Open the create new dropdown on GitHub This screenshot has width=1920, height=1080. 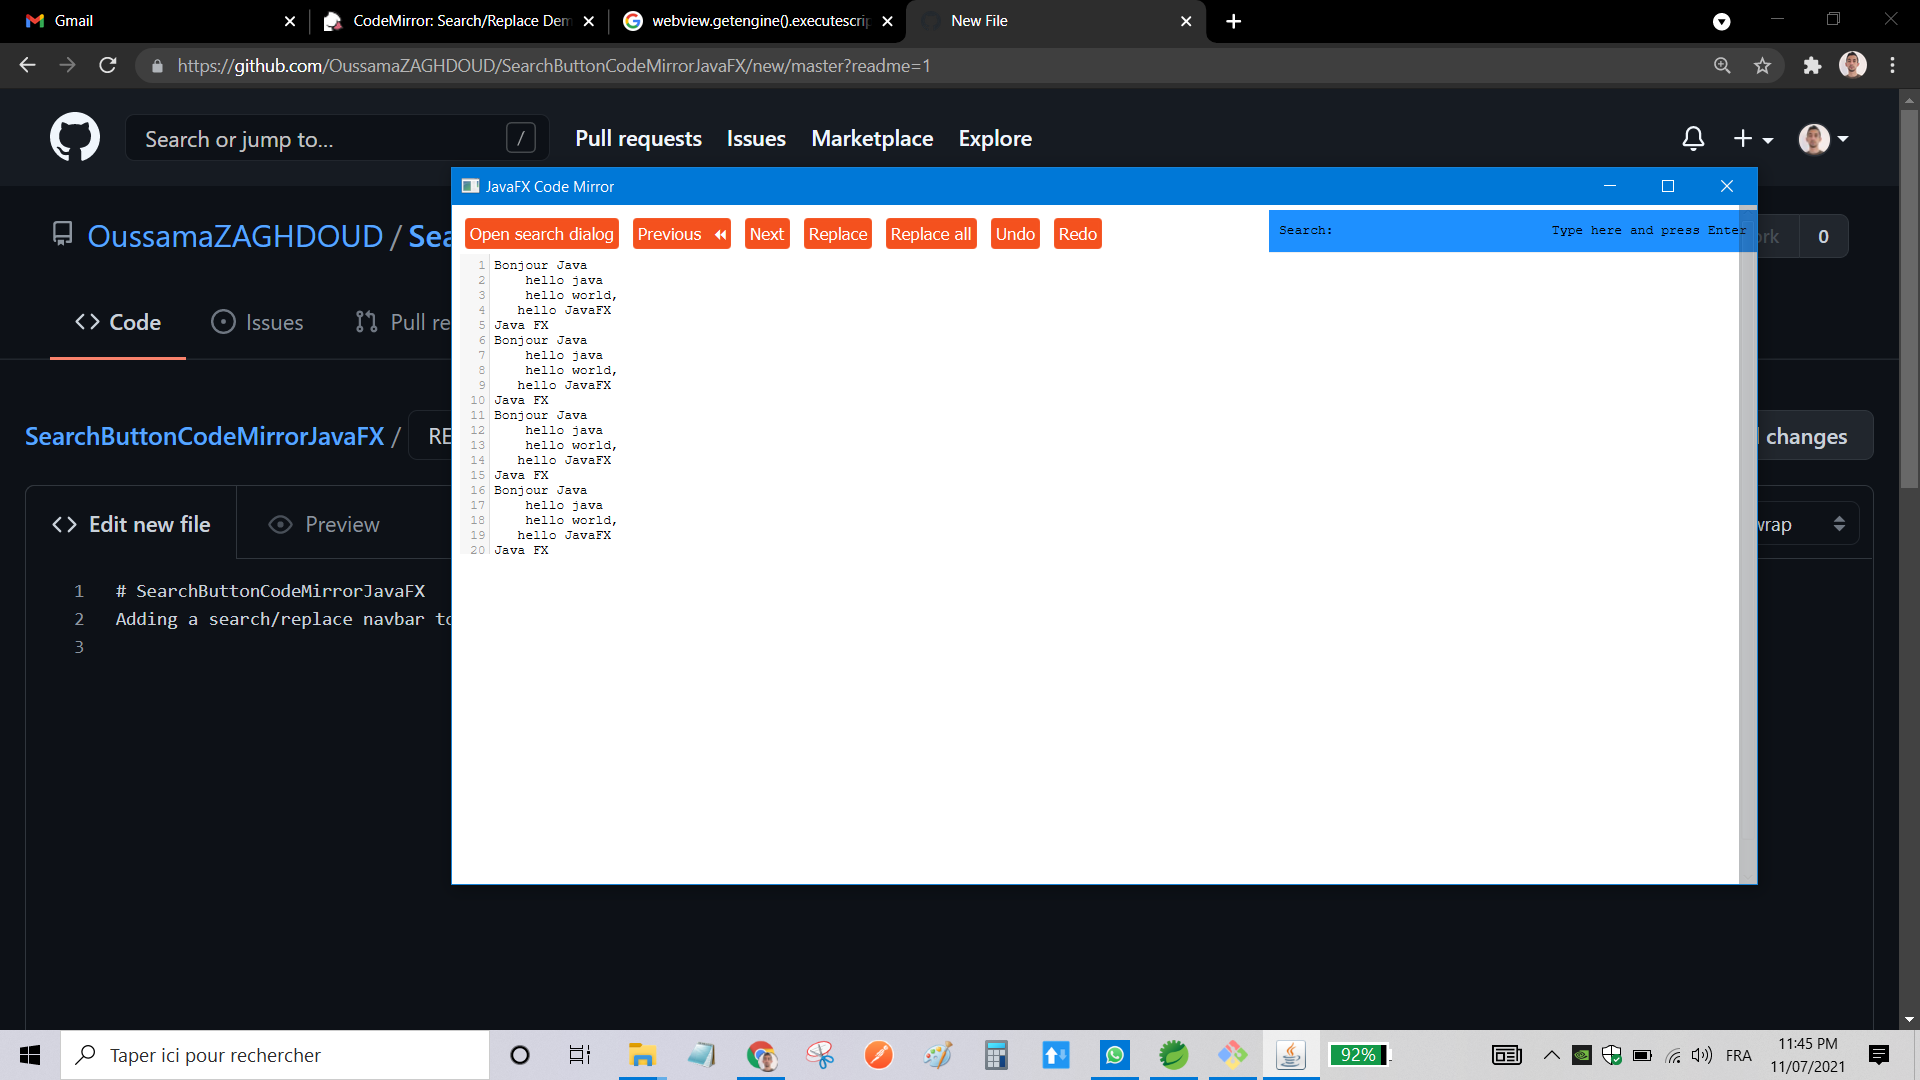point(1752,139)
